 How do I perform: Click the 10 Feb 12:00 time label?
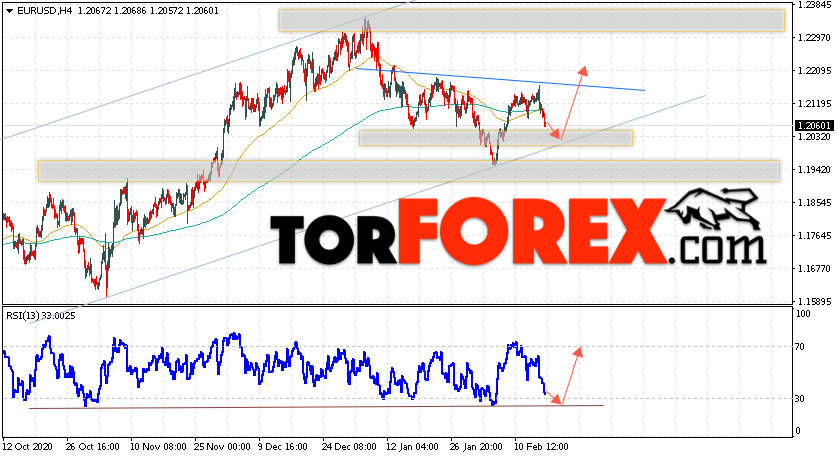541,447
